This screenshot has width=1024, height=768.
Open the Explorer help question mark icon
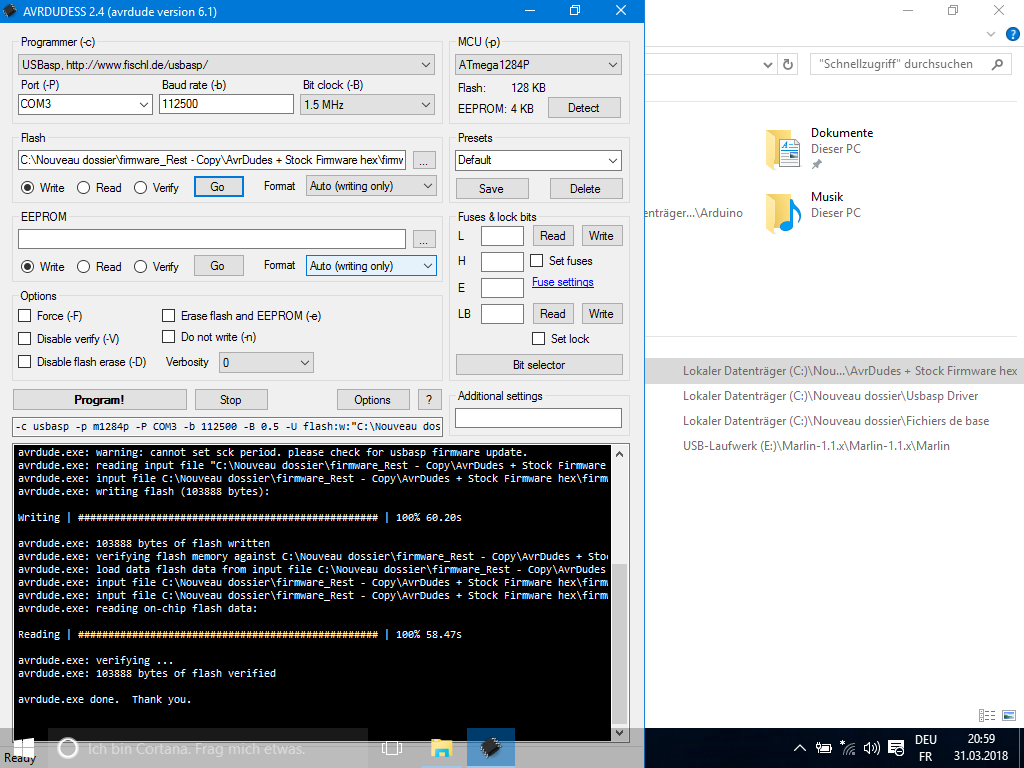pyautogui.click(x=1013, y=35)
